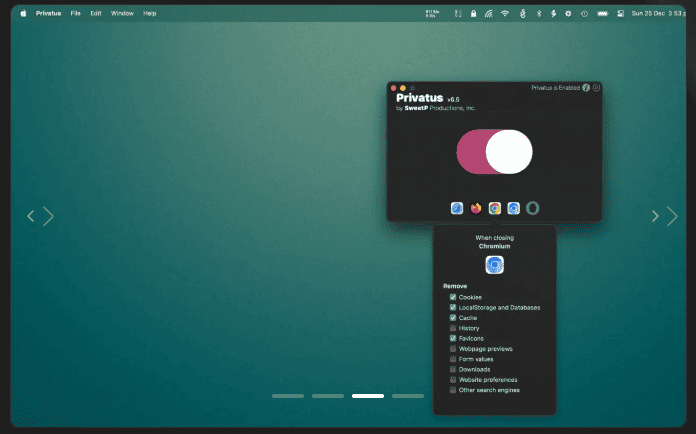Click the When closing Chromium heading
The height and width of the screenshot is (434, 696).
click(x=494, y=242)
